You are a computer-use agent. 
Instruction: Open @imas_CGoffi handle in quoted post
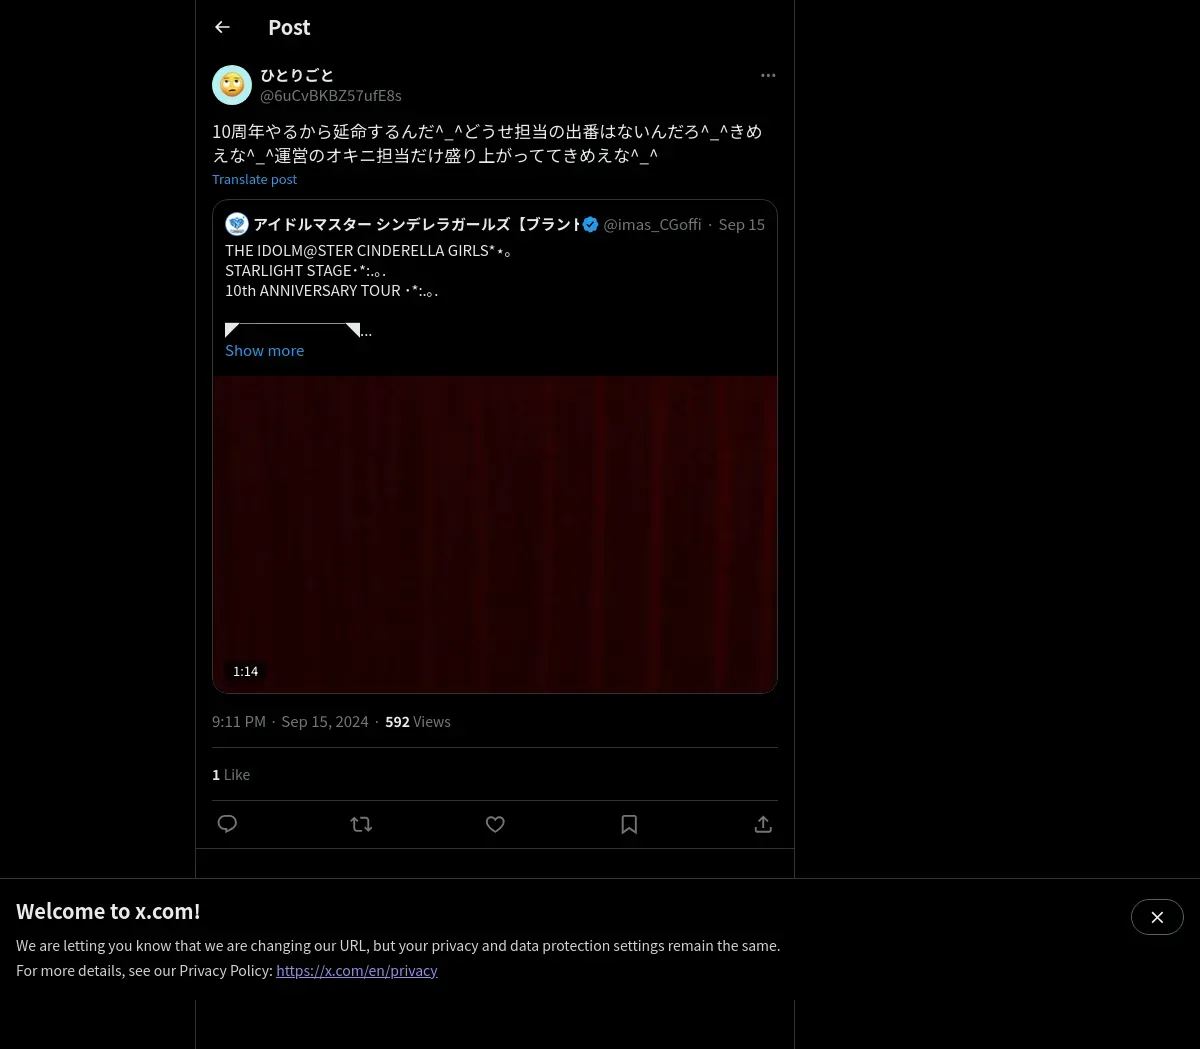pos(652,224)
